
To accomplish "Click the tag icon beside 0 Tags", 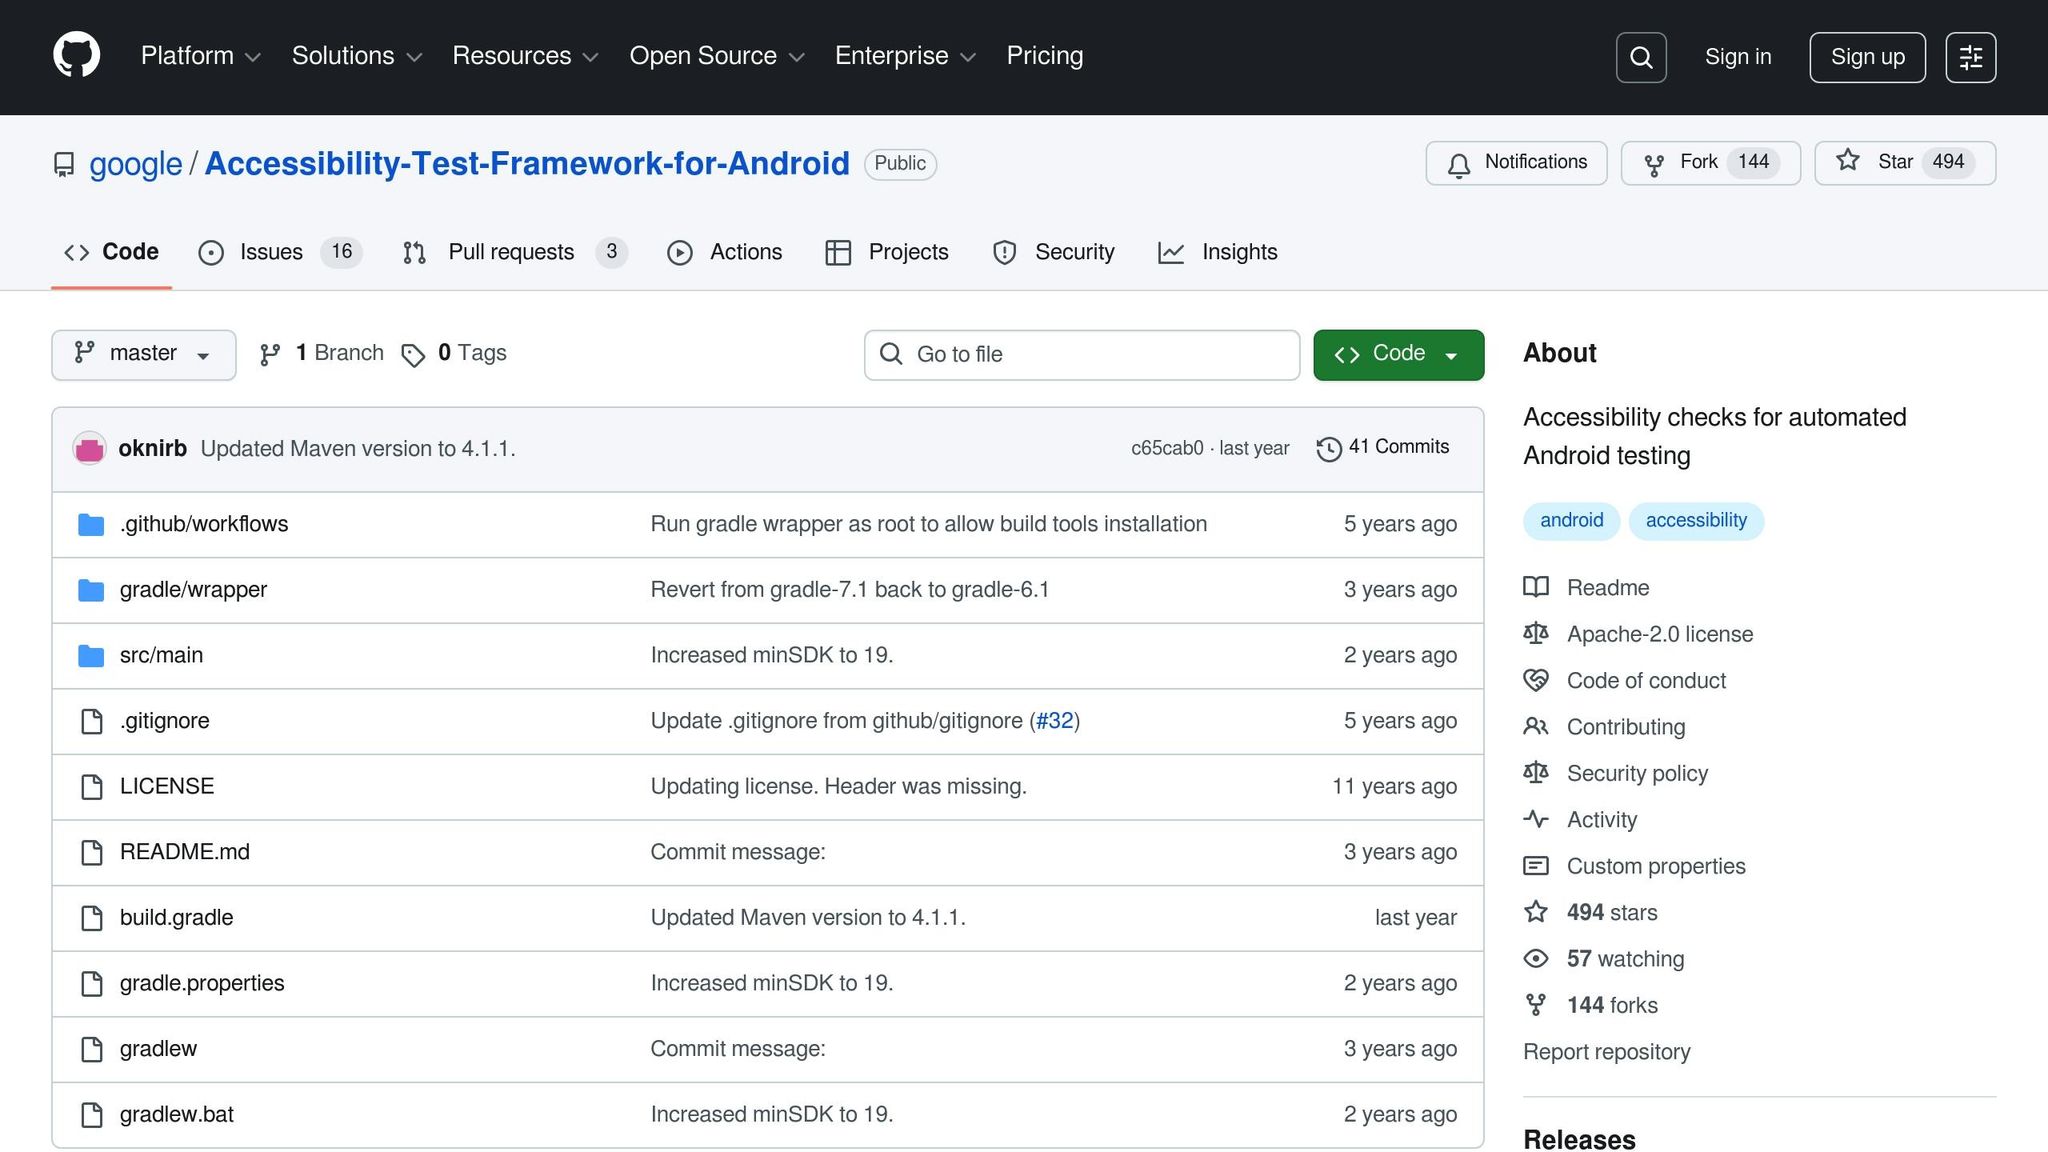I will [x=413, y=354].
